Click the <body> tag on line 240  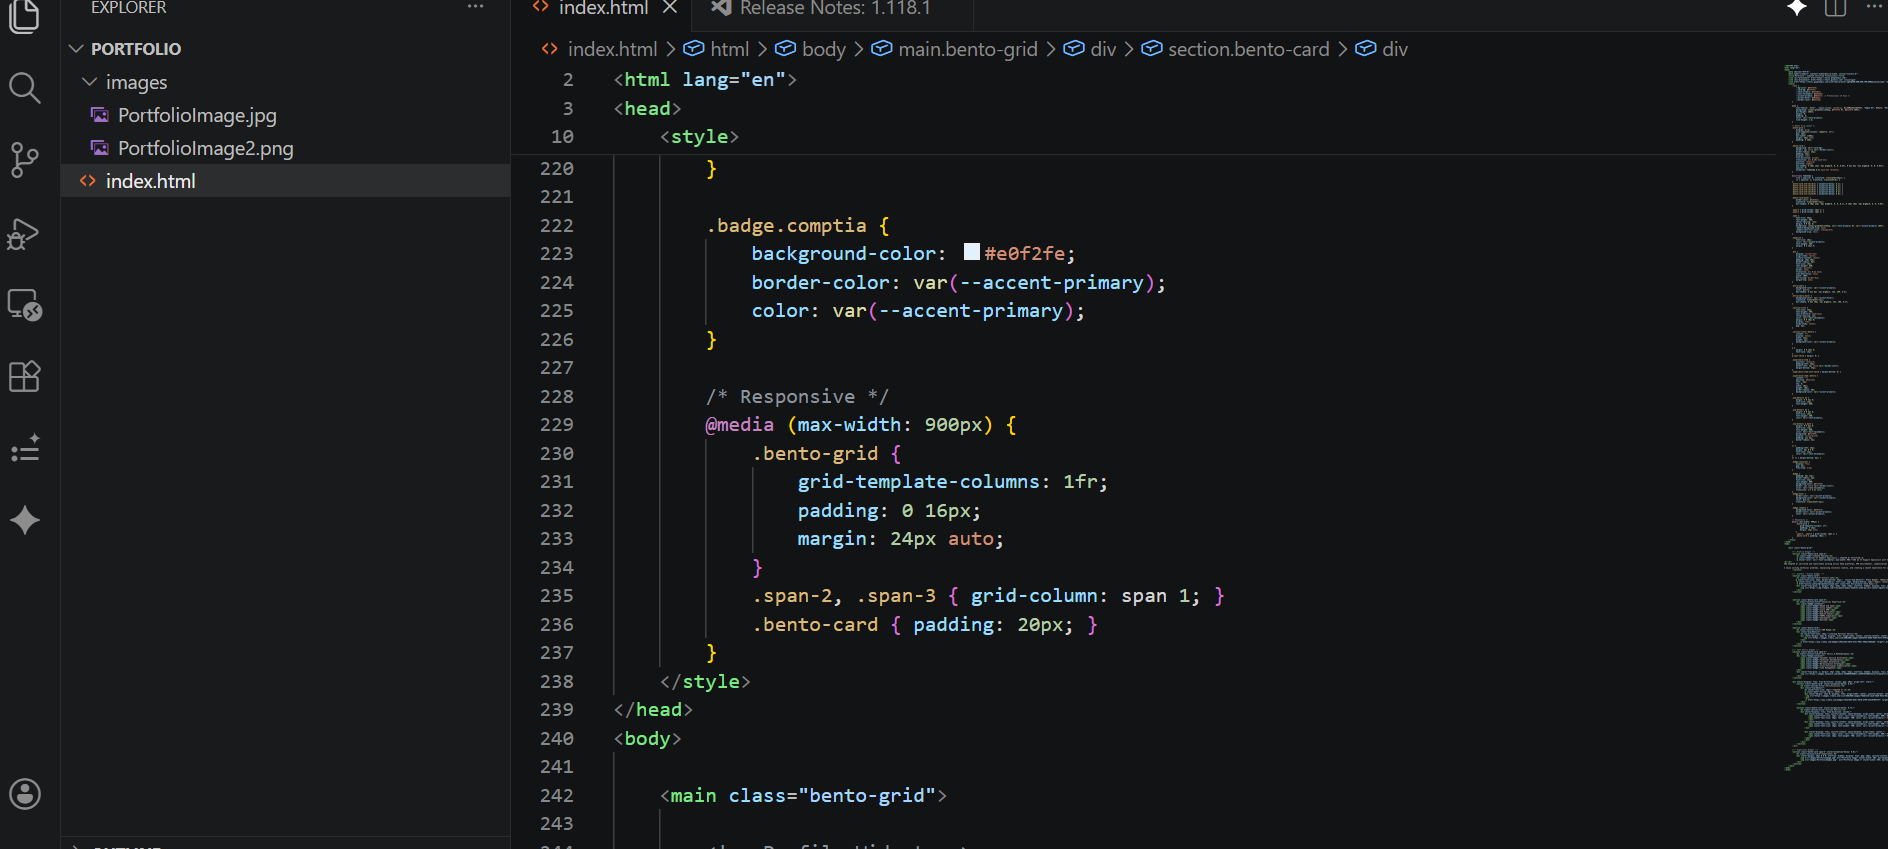point(647,739)
